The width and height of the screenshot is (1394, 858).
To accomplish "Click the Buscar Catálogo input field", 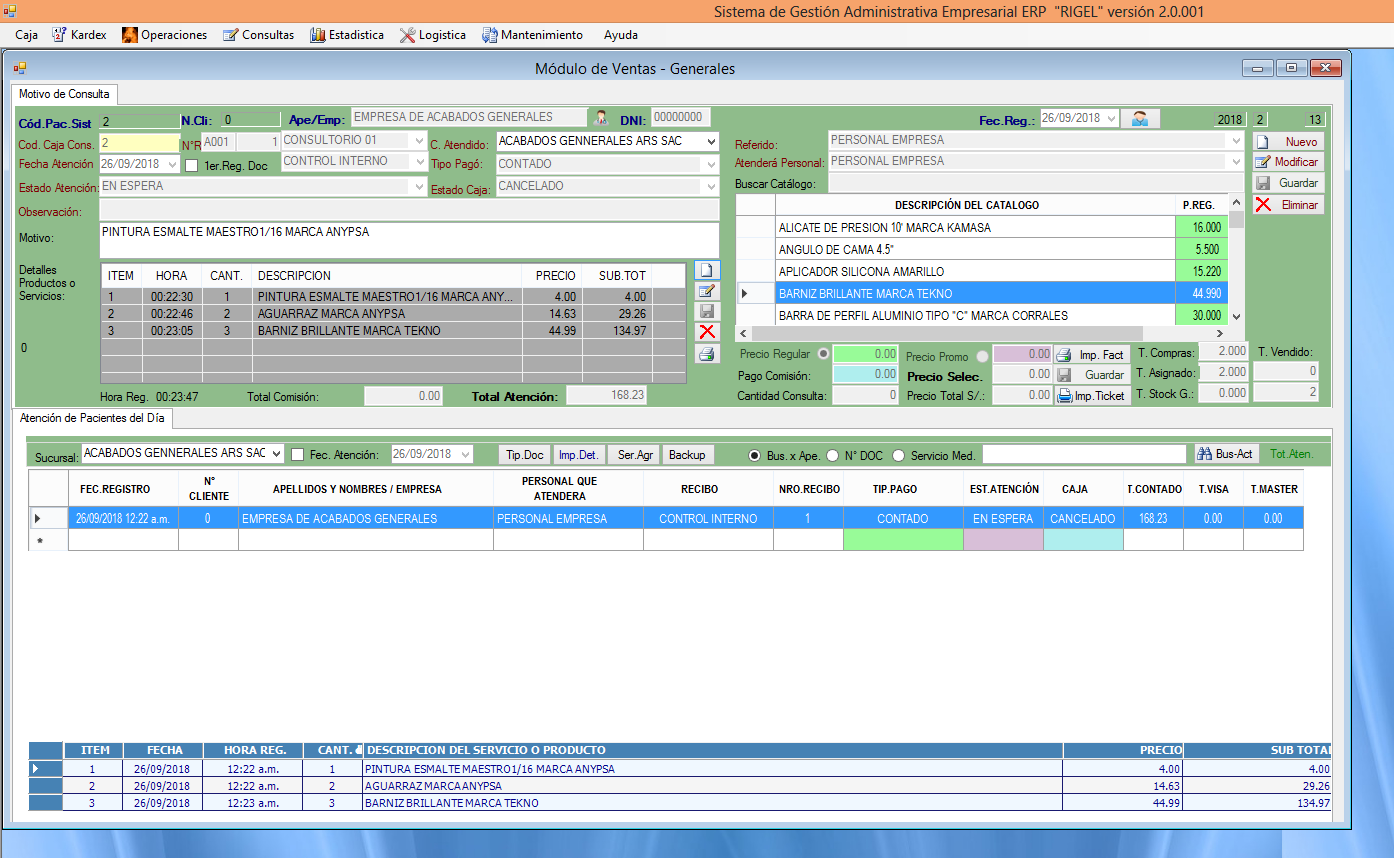I will (x=1036, y=183).
